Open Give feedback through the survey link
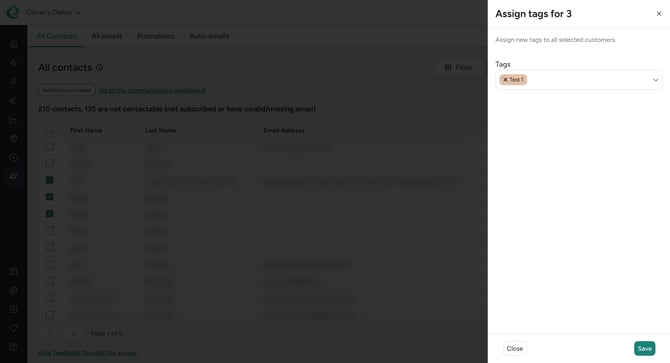The image size is (670, 363). coord(88,353)
